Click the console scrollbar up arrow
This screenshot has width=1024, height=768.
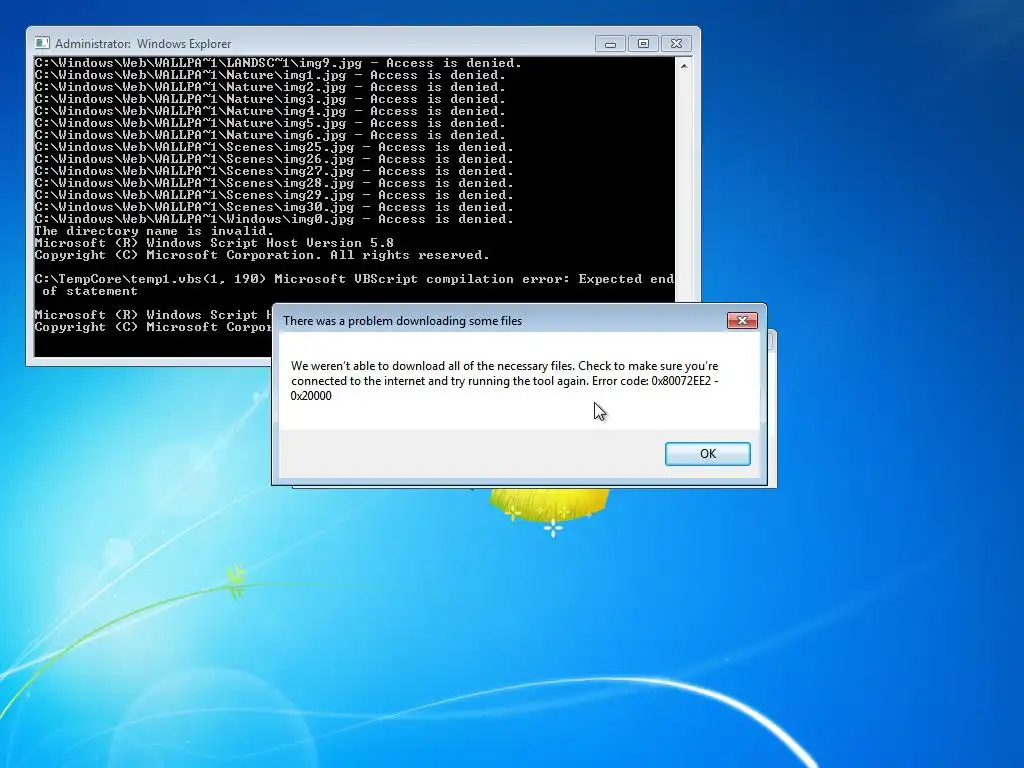pyautogui.click(x=684, y=66)
